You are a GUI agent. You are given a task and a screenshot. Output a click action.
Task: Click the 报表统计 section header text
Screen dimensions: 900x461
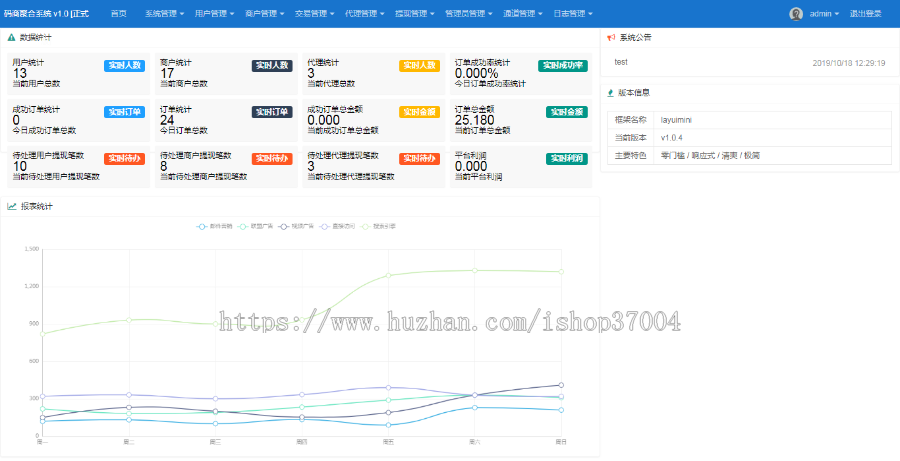pyautogui.click(x=37, y=207)
